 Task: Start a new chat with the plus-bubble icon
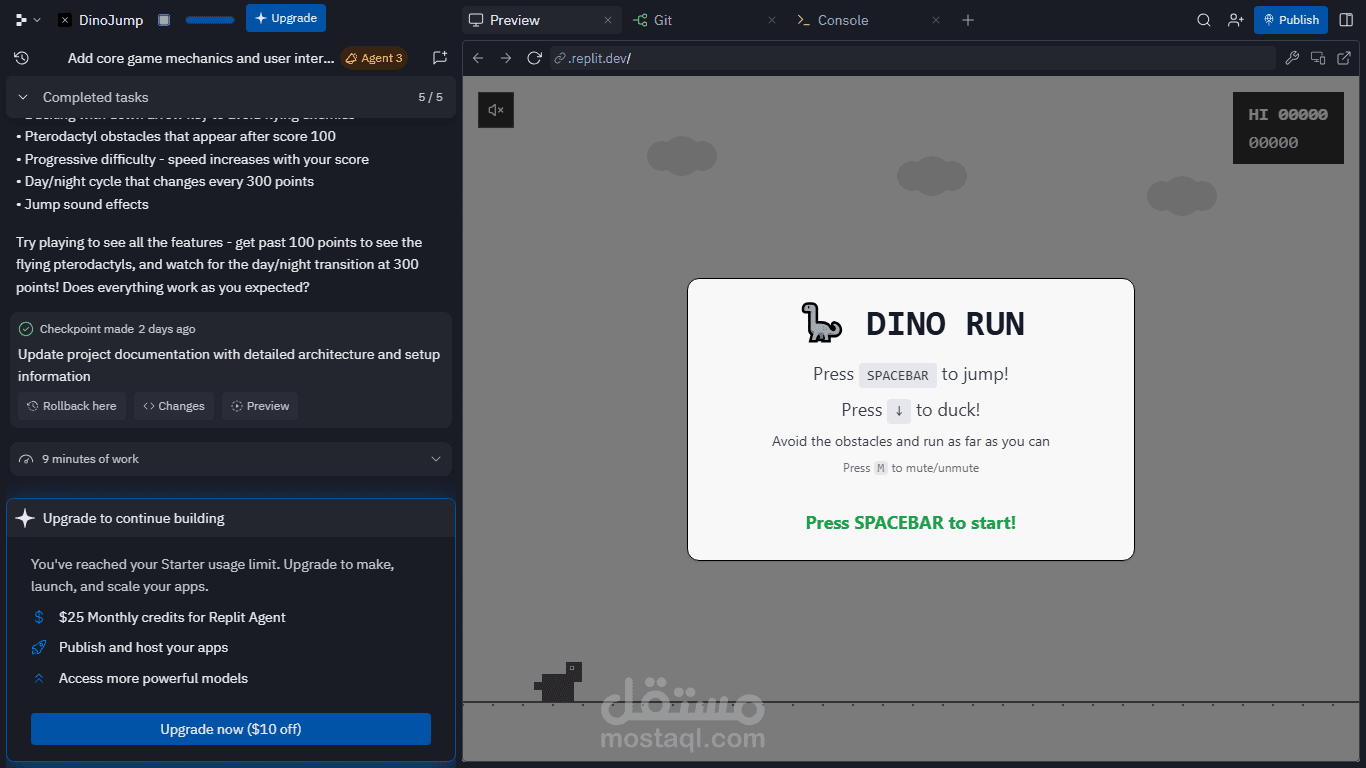pyautogui.click(x=440, y=58)
